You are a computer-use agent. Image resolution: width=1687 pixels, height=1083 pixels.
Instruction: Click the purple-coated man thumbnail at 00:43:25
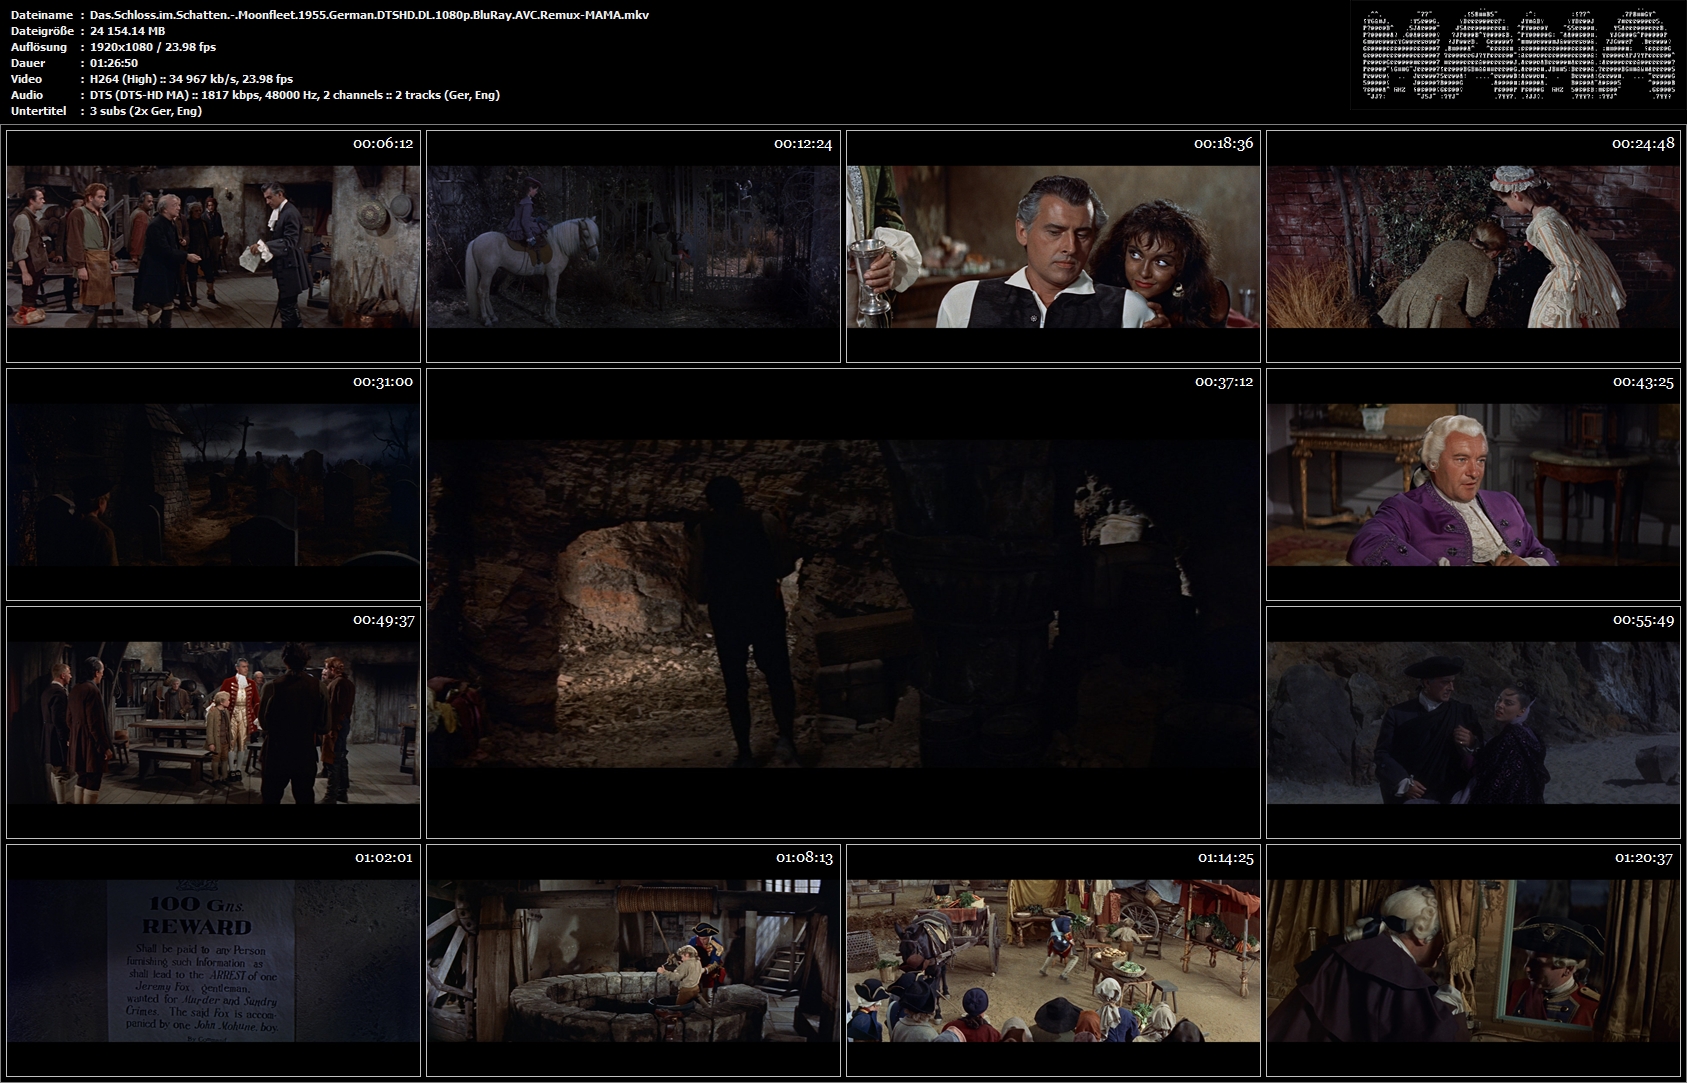pos(1473,484)
